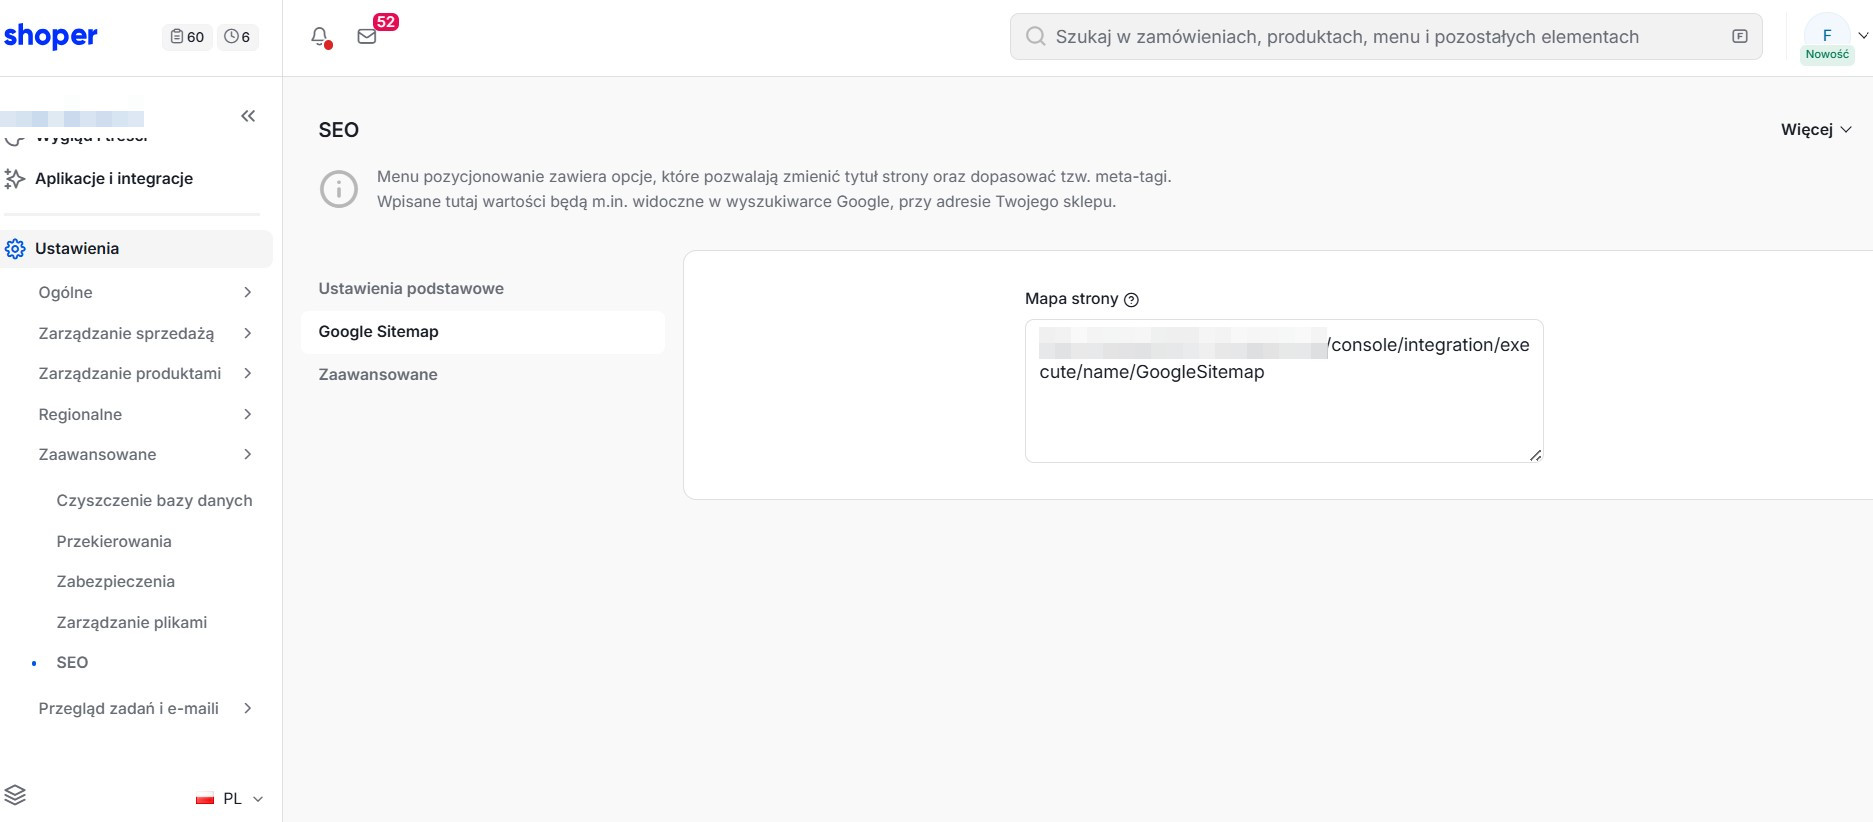Expand Przegląd zadań i e-maili section
The height and width of the screenshot is (822, 1873).
pos(146,708)
